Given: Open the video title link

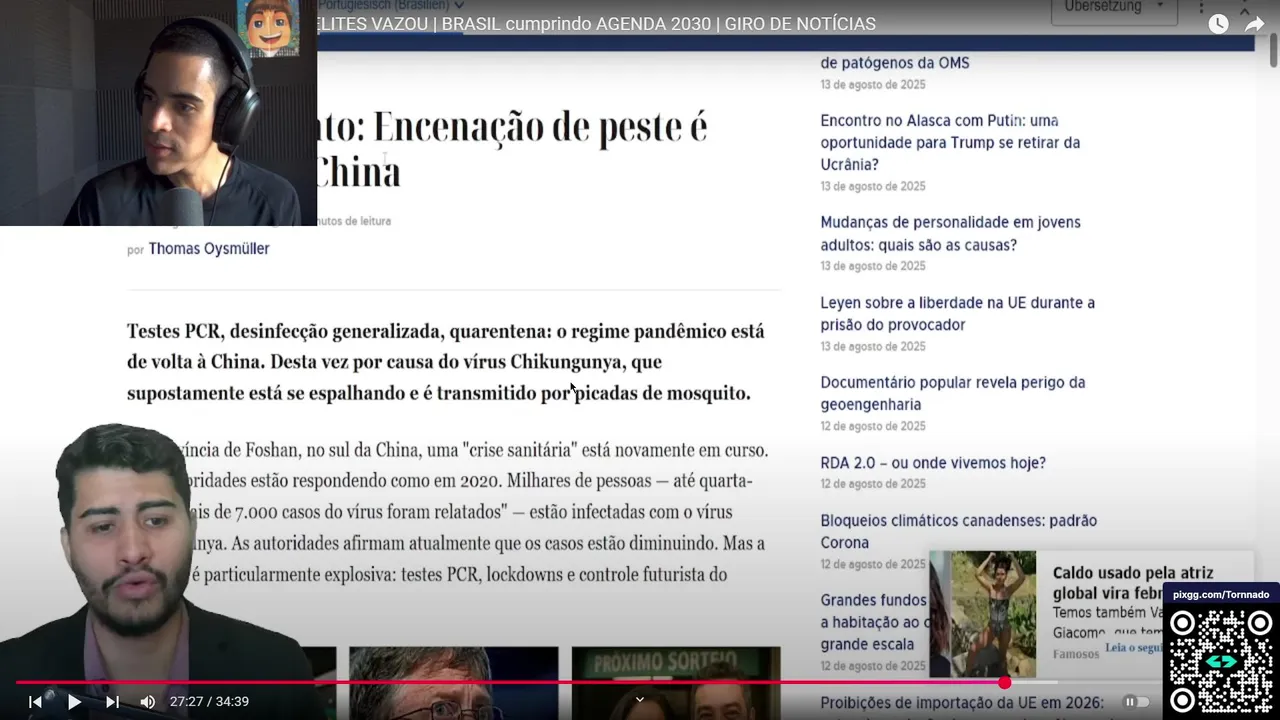Looking at the screenshot, I should point(596,24).
